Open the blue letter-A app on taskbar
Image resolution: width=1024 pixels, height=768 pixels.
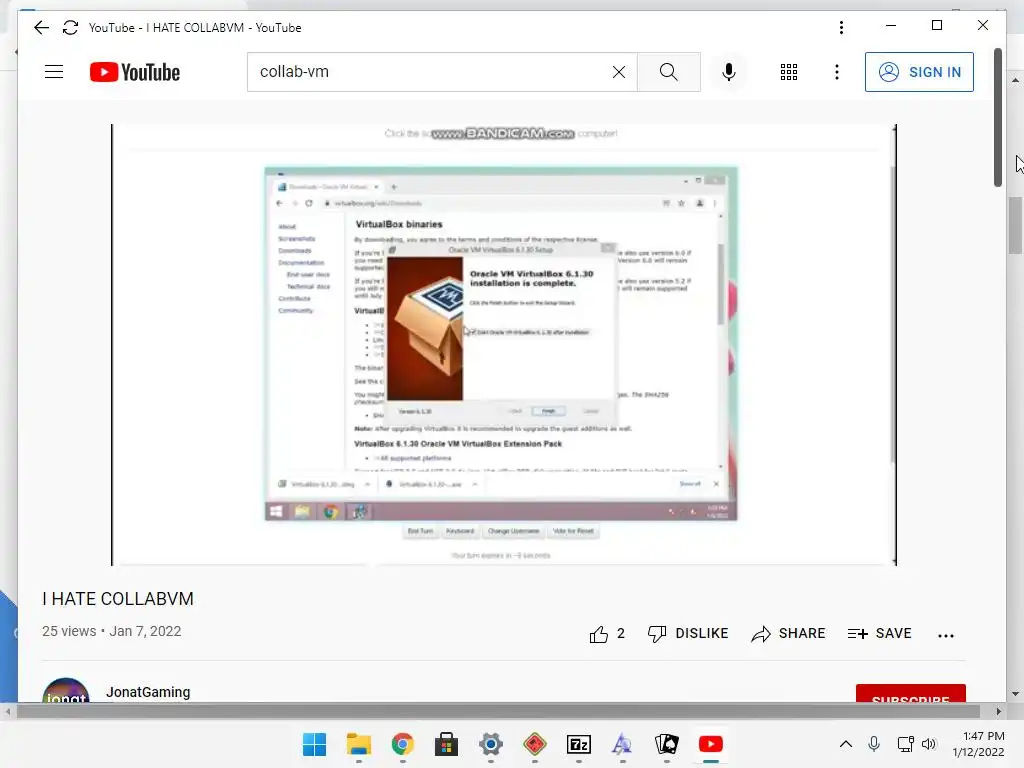(x=622, y=744)
